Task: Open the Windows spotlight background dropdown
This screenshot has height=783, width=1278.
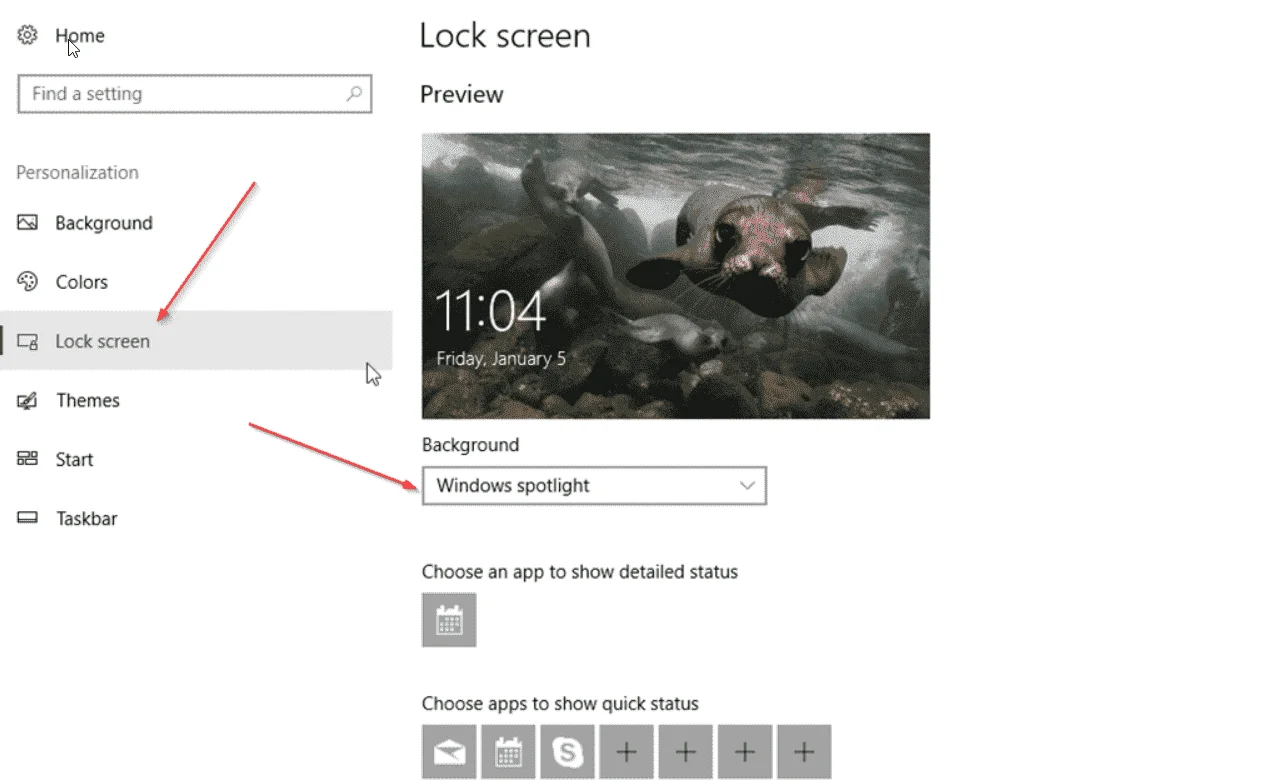Action: coord(594,486)
